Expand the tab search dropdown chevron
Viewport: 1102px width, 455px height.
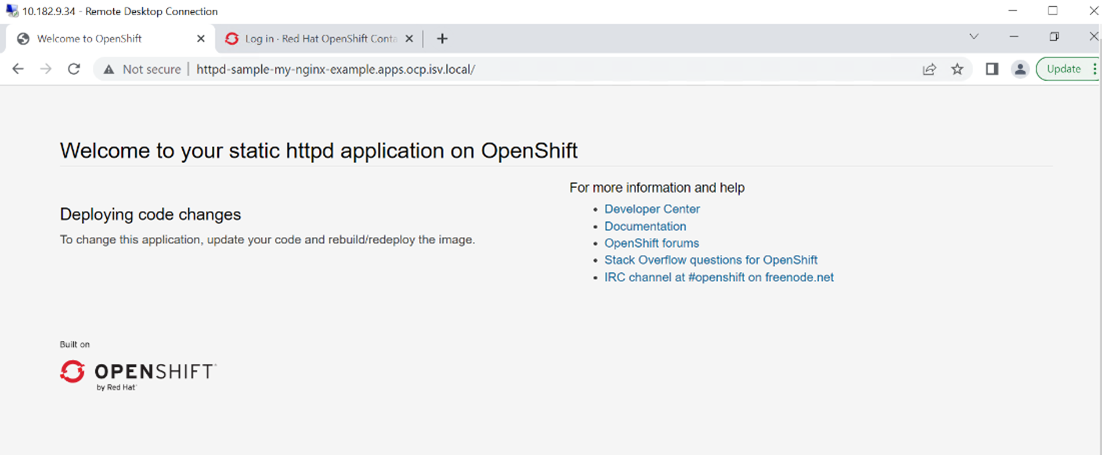973,37
